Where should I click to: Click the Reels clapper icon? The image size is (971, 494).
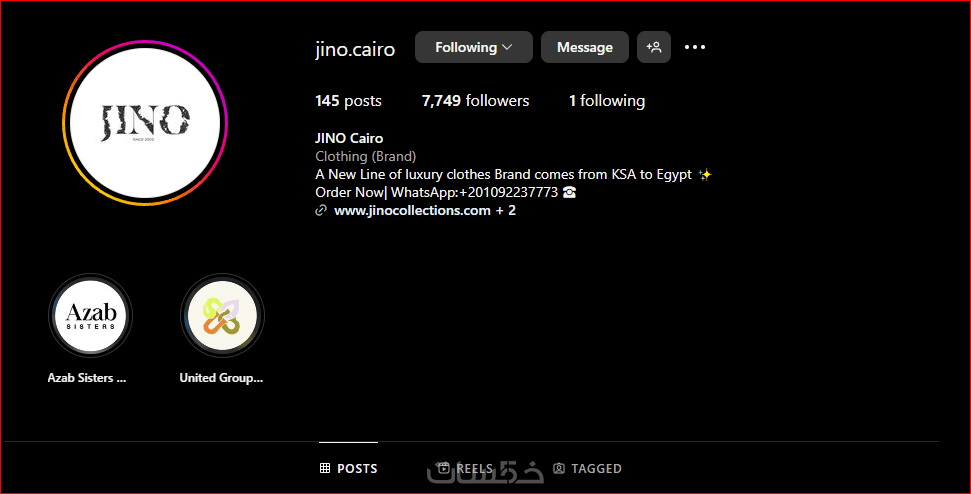443,468
